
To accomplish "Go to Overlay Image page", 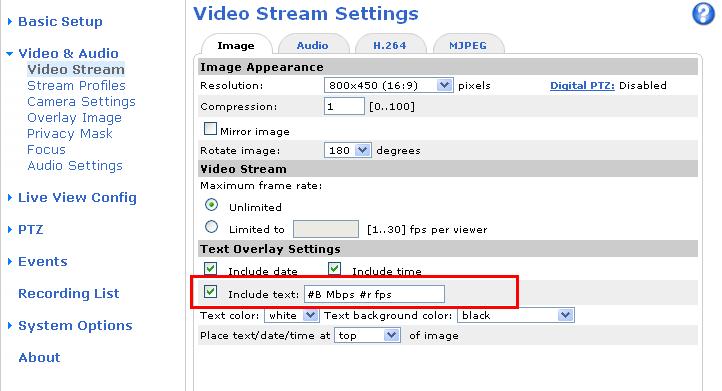I will pos(75,118).
